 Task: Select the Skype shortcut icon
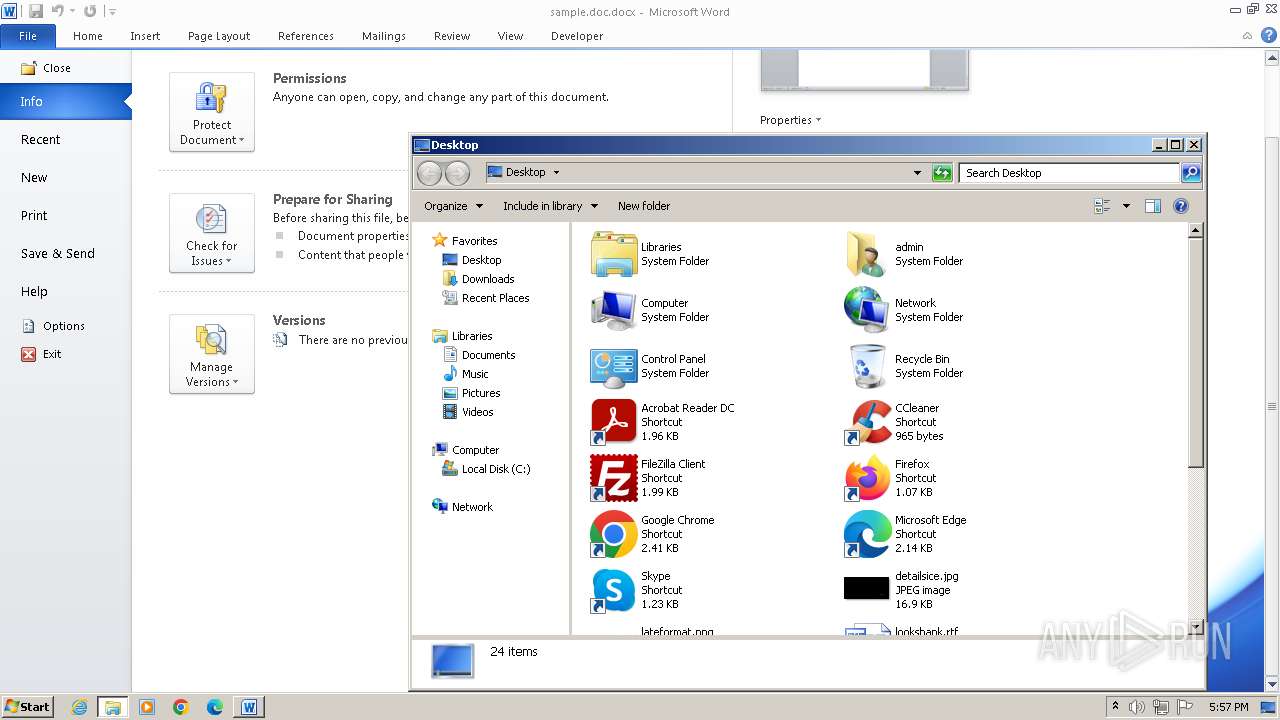point(613,590)
